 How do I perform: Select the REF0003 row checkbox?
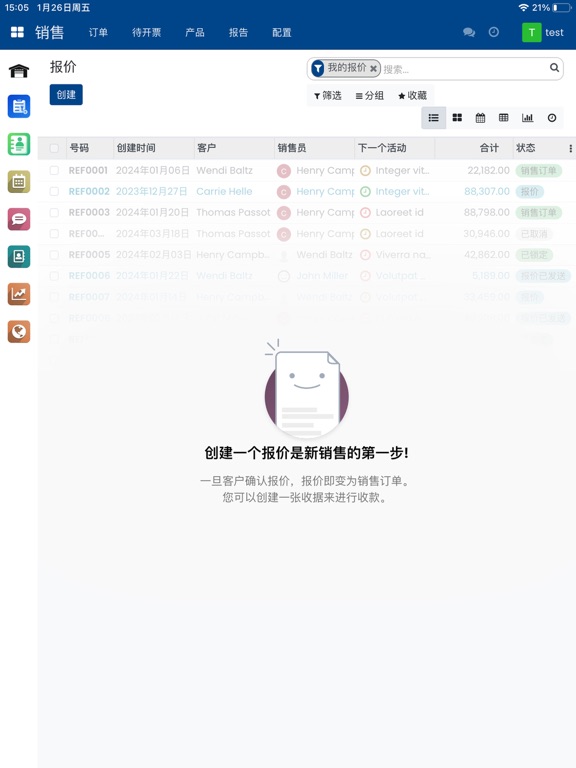click(x=54, y=213)
